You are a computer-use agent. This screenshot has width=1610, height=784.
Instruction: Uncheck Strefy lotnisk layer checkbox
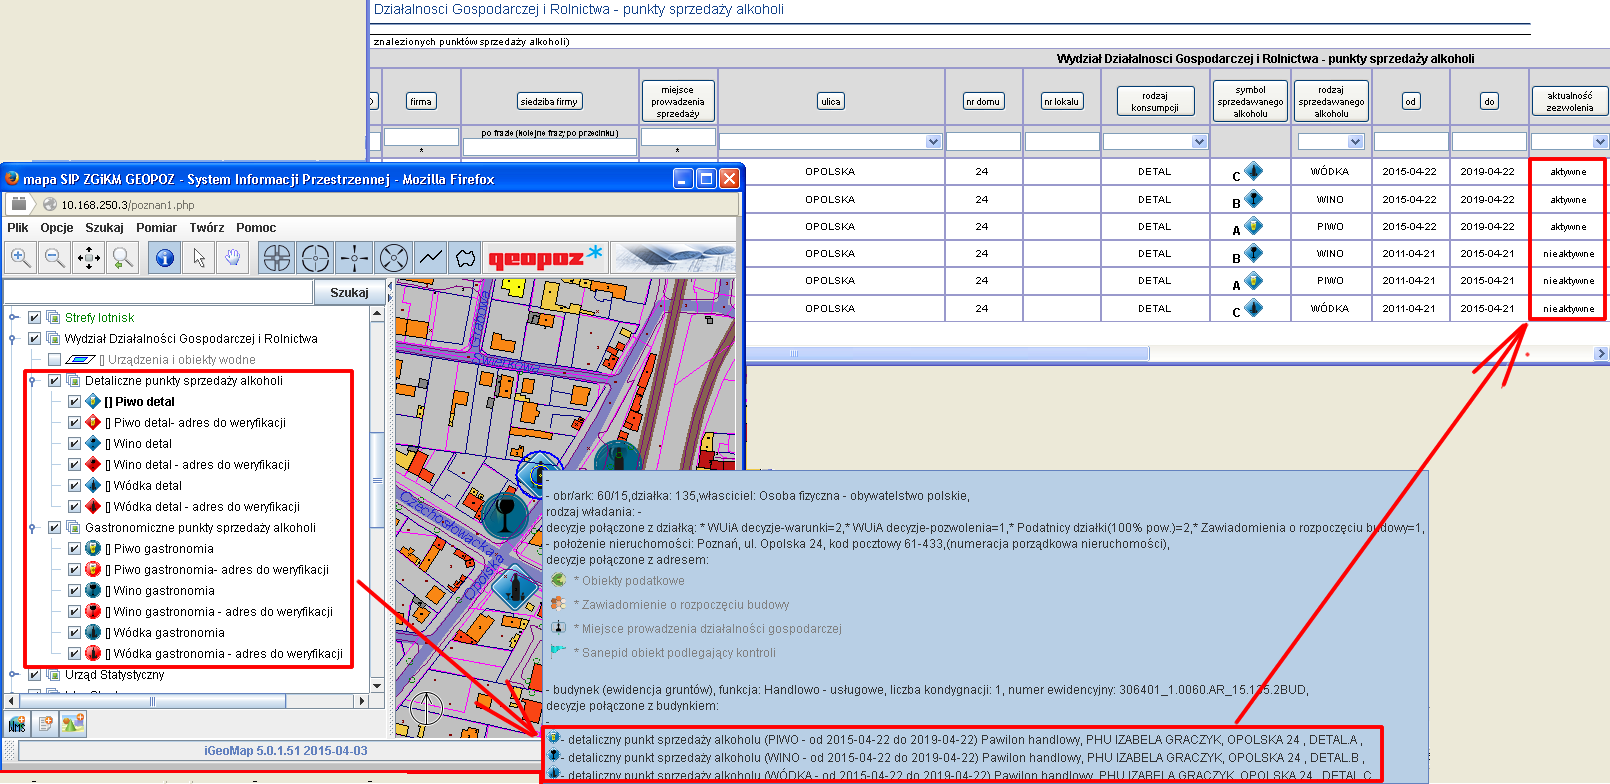pyautogui.click(x=35, y=317)
